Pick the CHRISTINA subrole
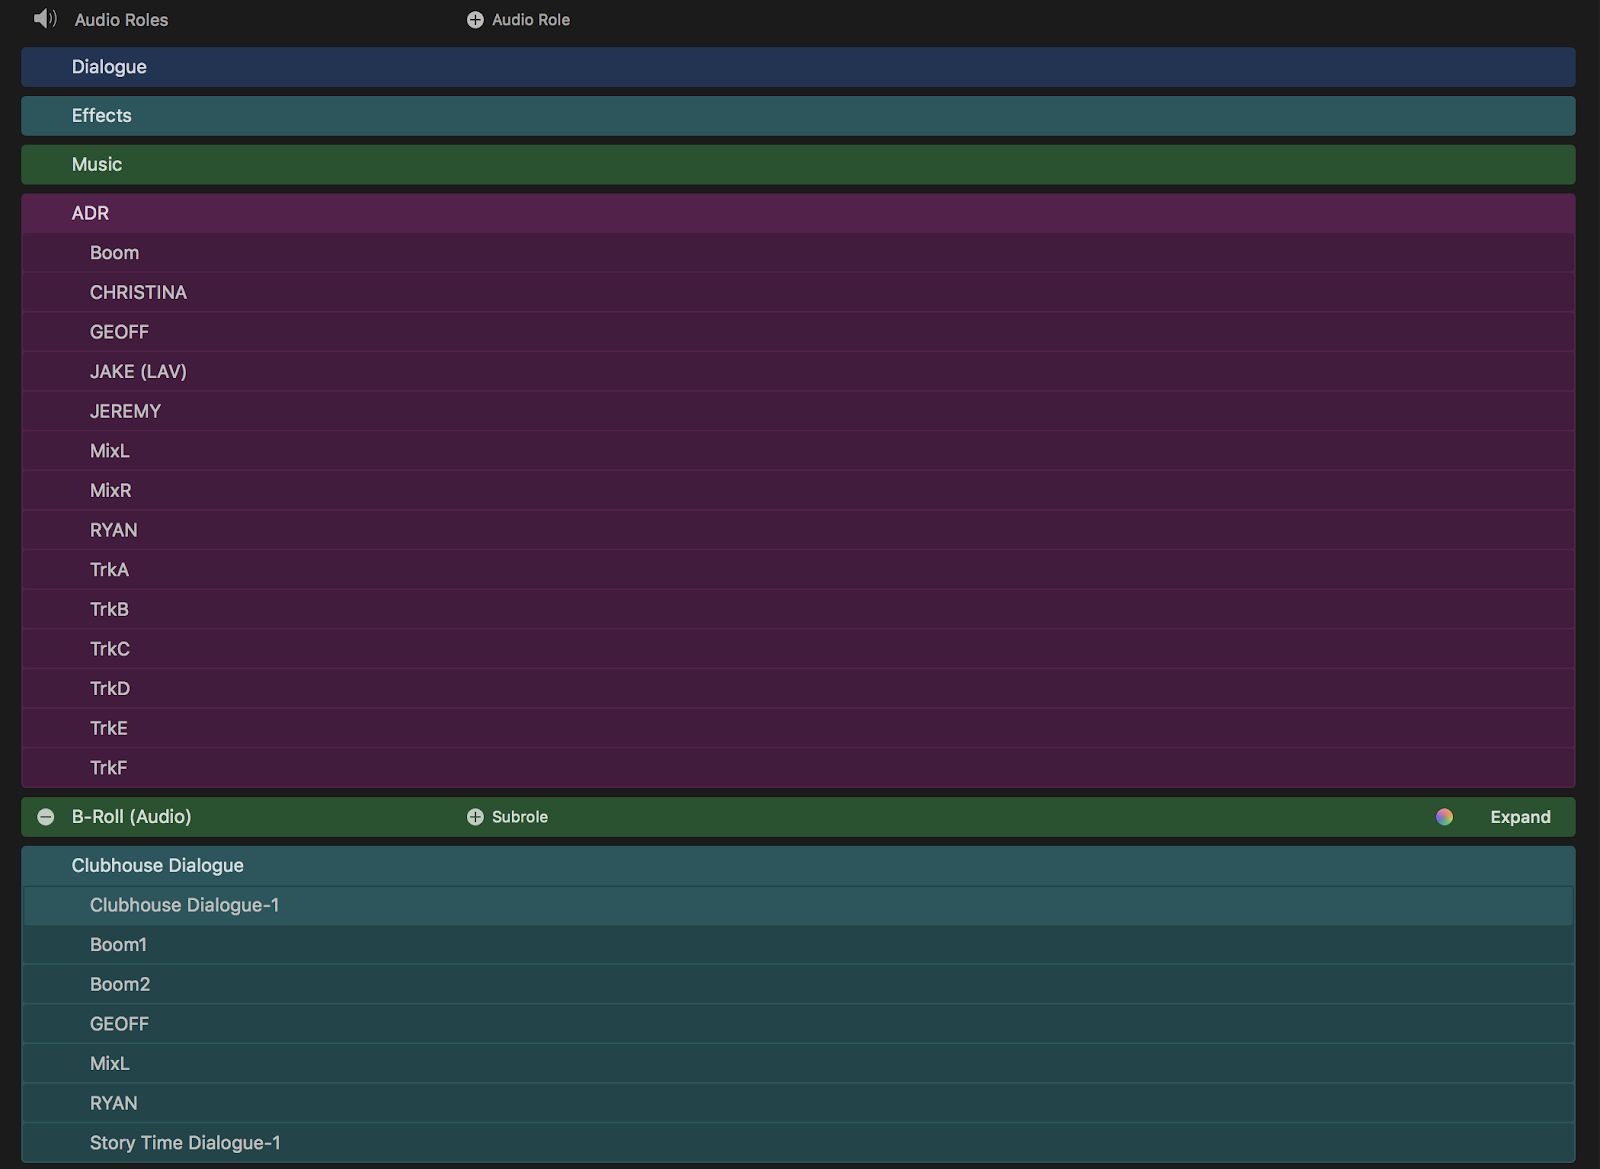The width and height of the screenshot is (1600, 1169). [x=798, y=292]
